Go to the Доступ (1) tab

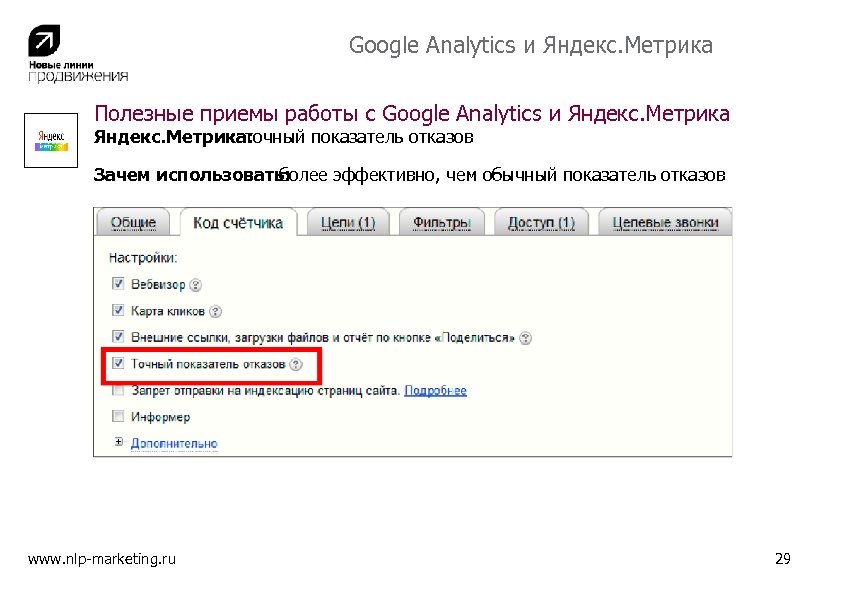tap(541, 222)
